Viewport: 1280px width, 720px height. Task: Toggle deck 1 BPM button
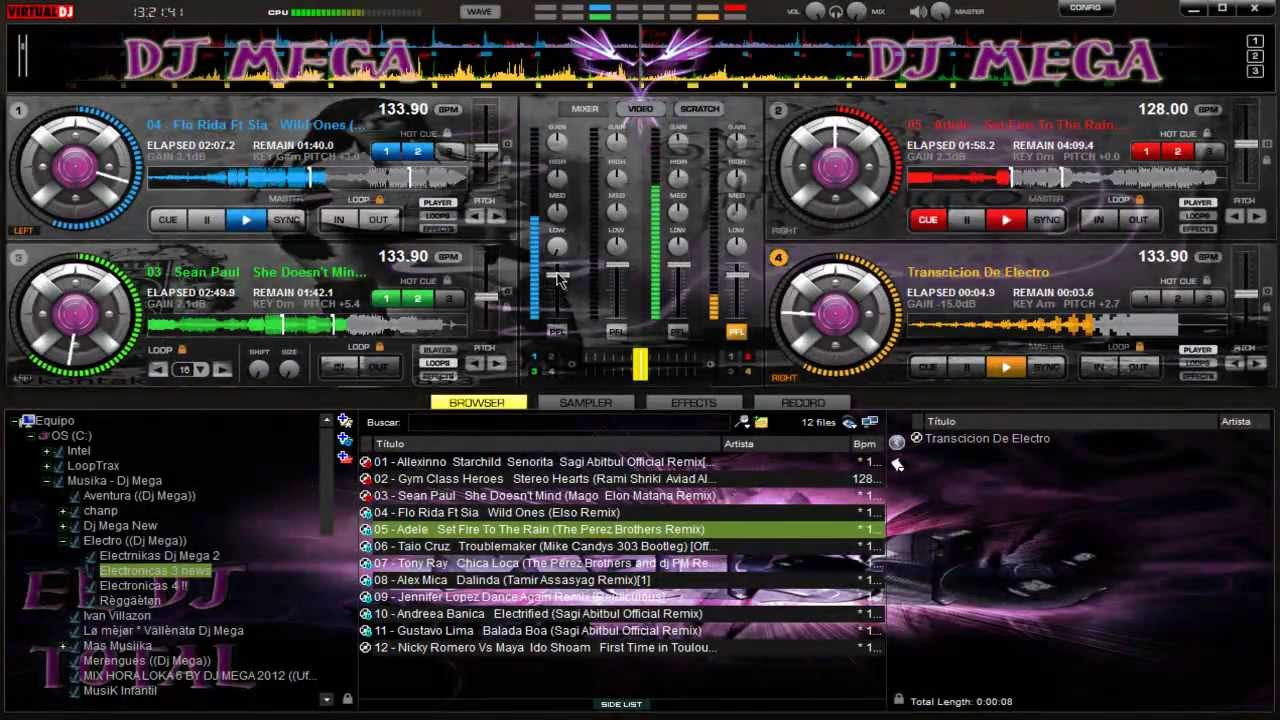448,110
